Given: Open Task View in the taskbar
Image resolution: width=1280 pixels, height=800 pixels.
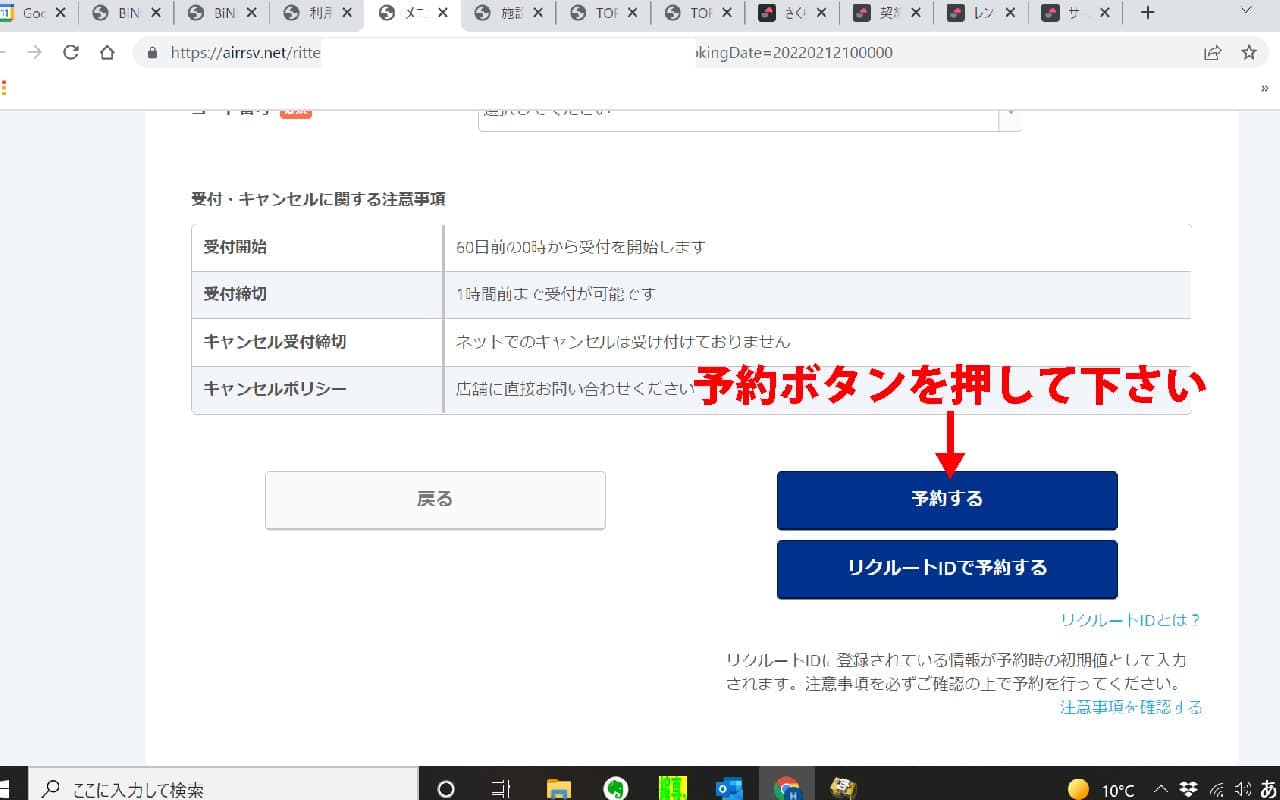Looking at the screenshot, I should (501, 789).
